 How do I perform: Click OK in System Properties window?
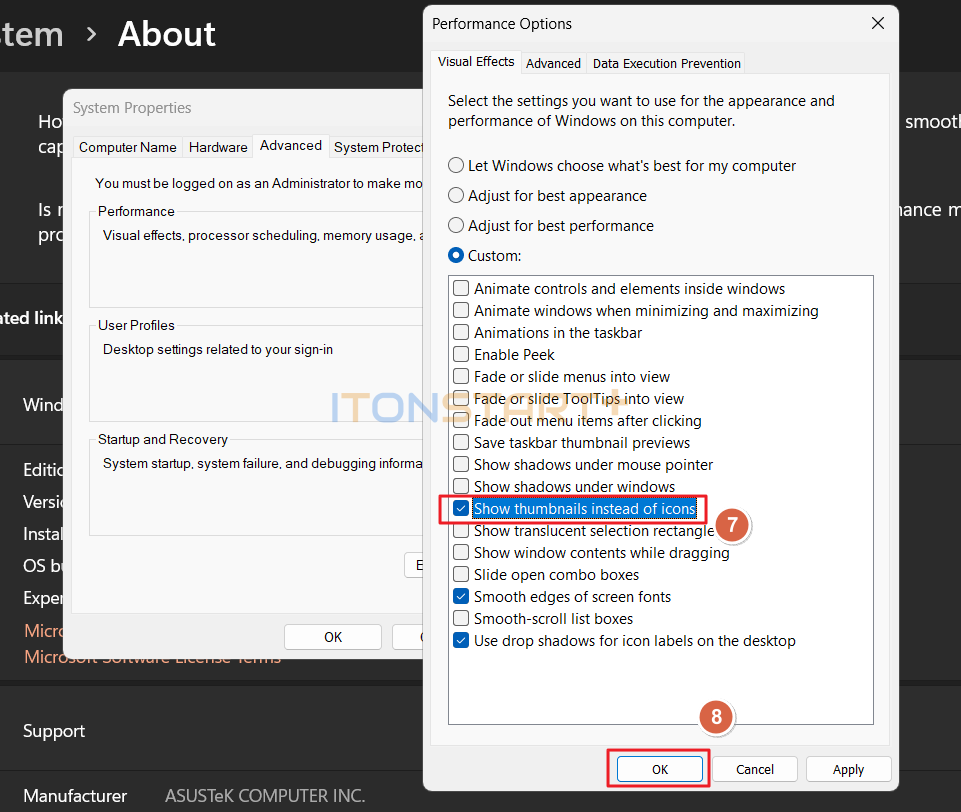point(333,637)
